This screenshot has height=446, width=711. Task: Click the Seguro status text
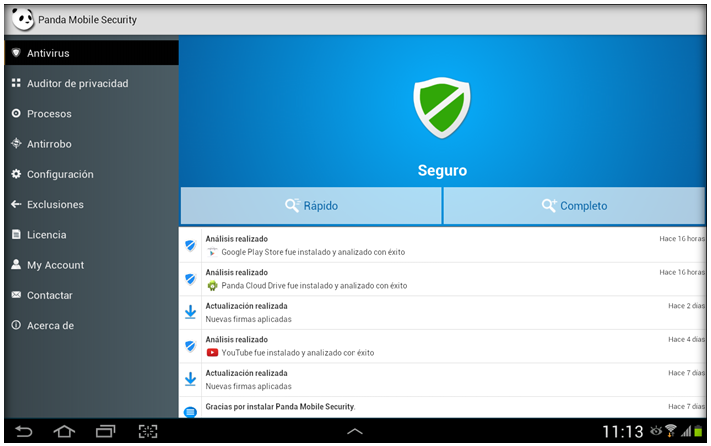pyautogui.click(x=442, y=170)
